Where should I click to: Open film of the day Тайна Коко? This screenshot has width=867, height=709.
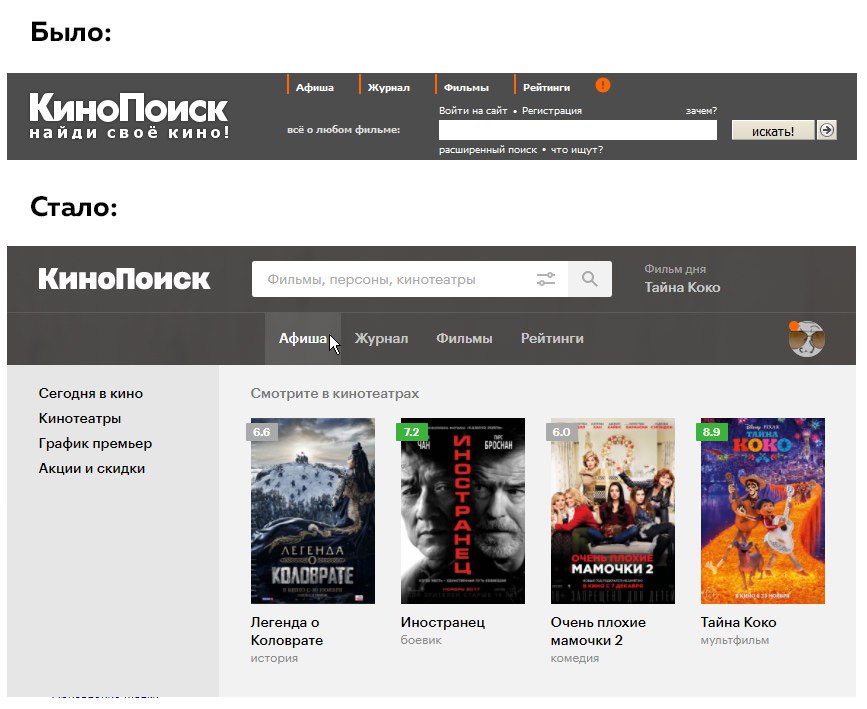tap(682, 288)
